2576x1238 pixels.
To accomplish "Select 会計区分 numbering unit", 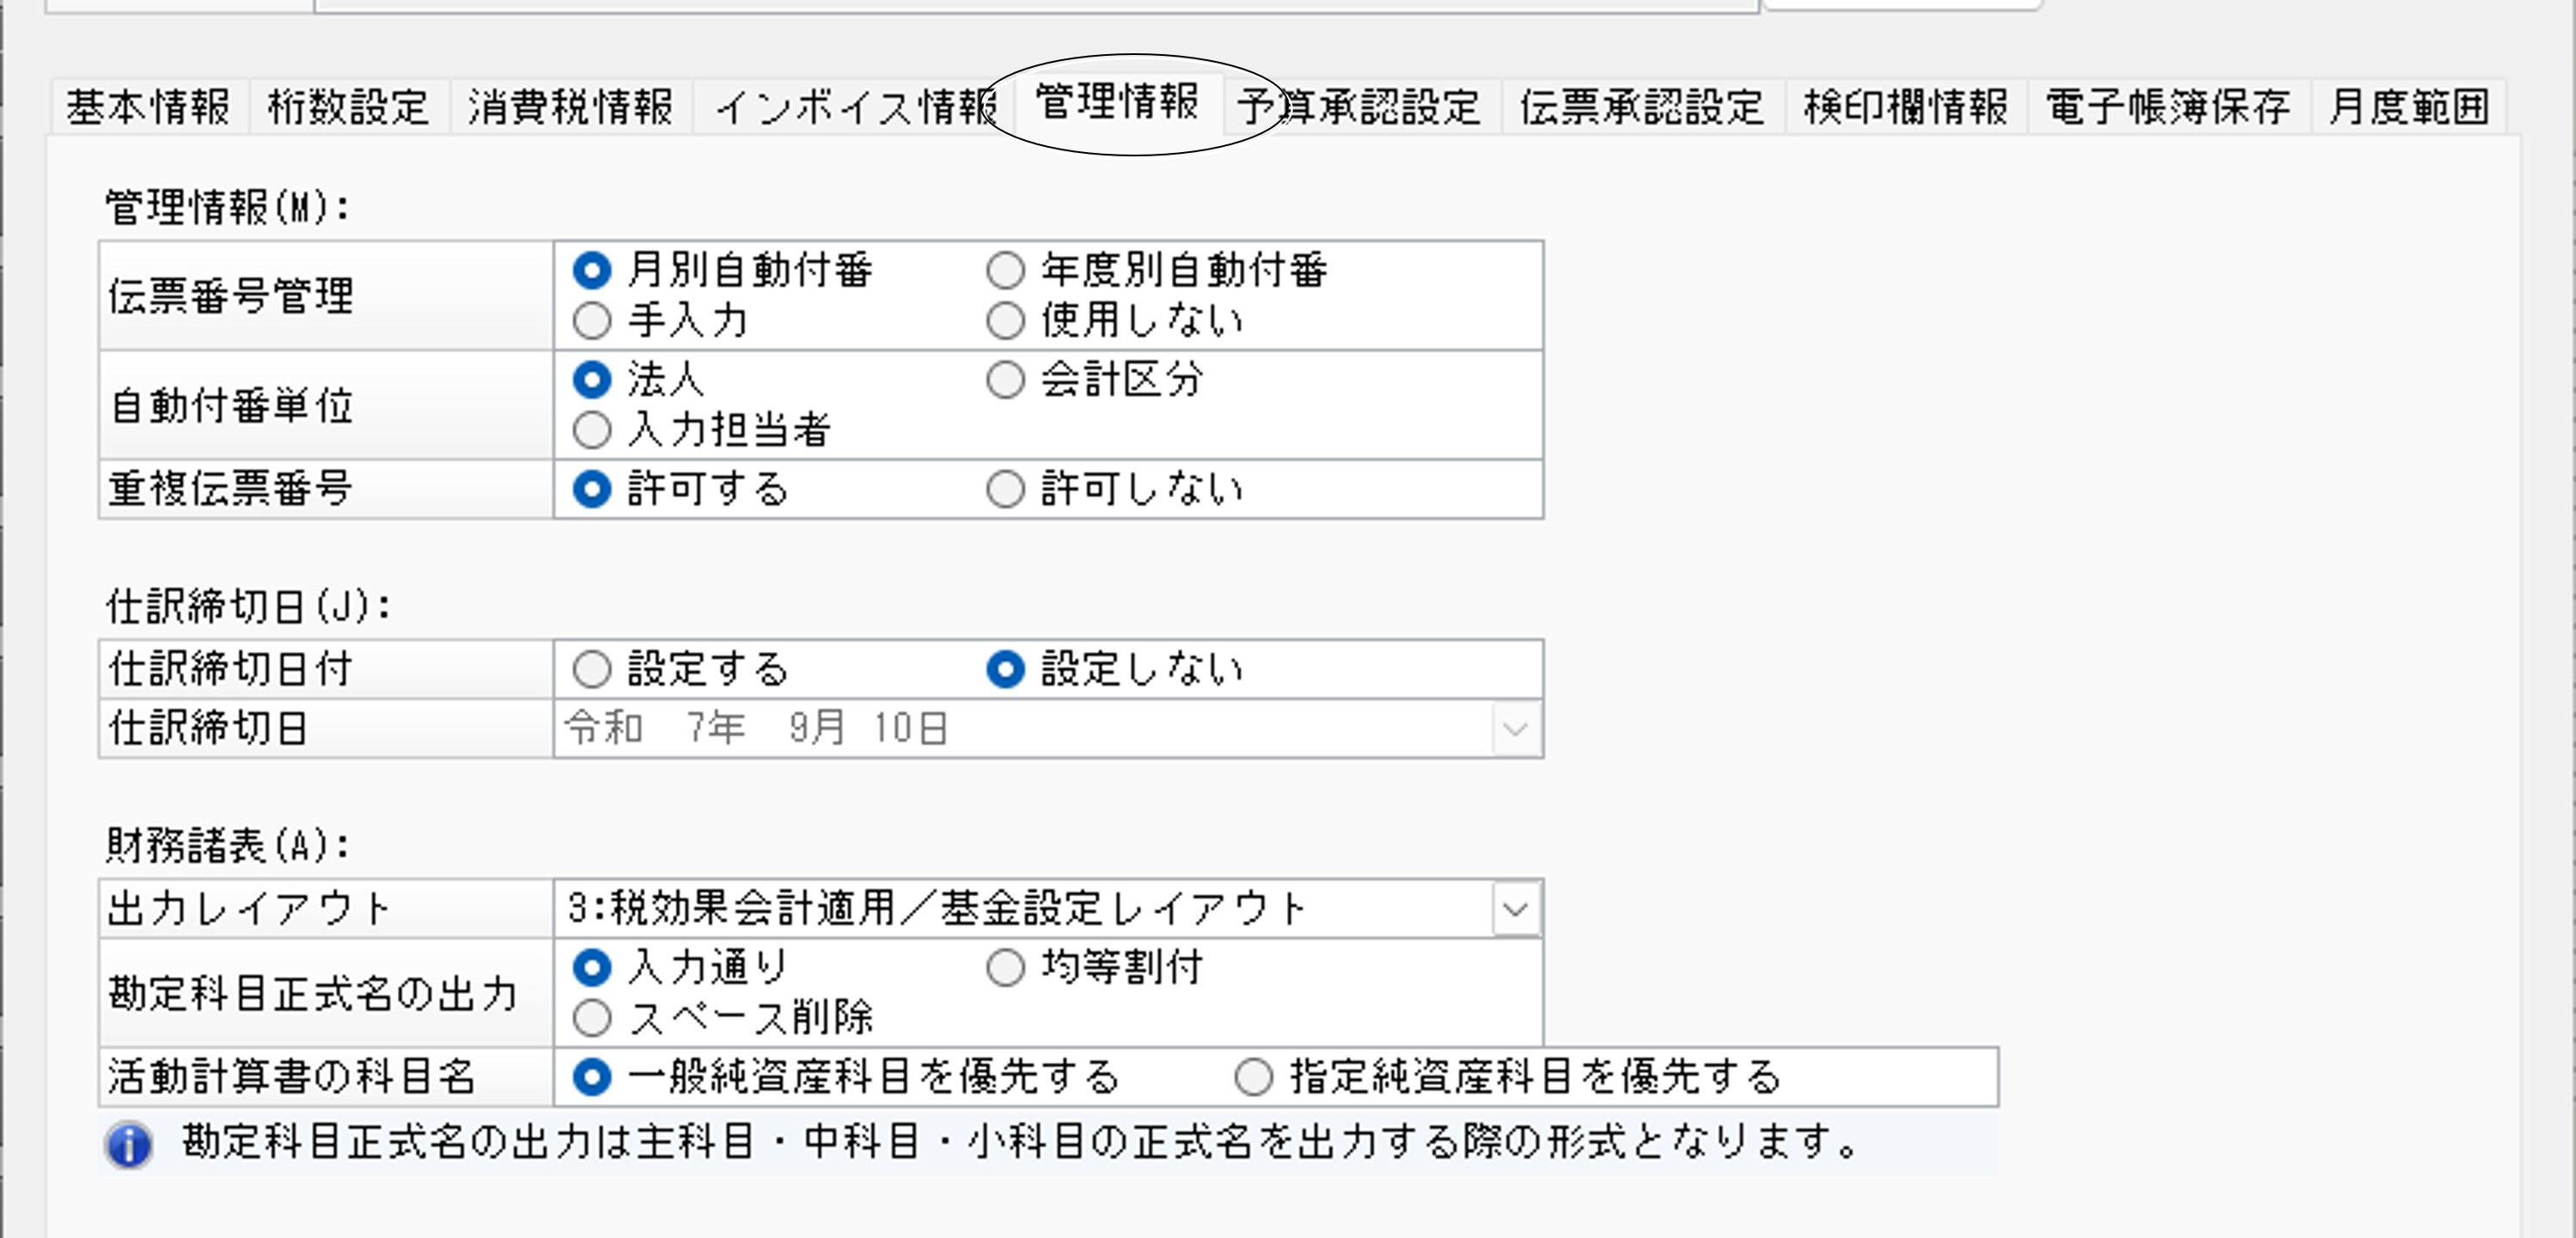I will pos(1005,380).
